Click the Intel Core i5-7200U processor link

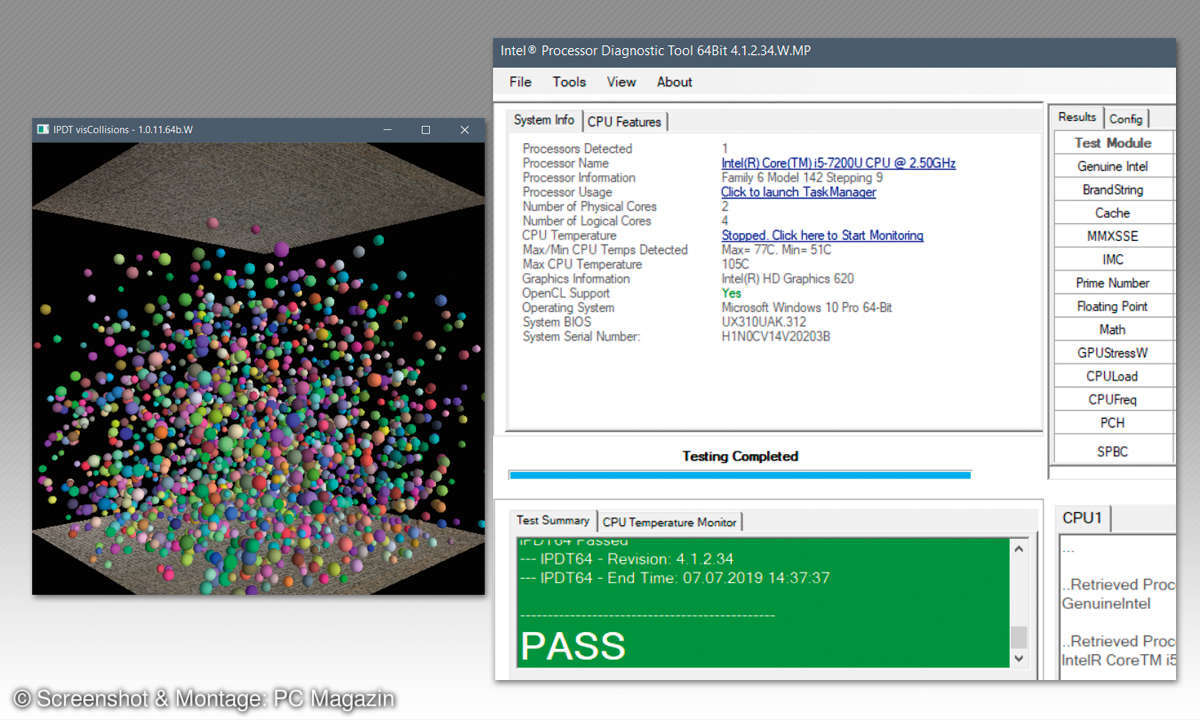click(838, 163)
